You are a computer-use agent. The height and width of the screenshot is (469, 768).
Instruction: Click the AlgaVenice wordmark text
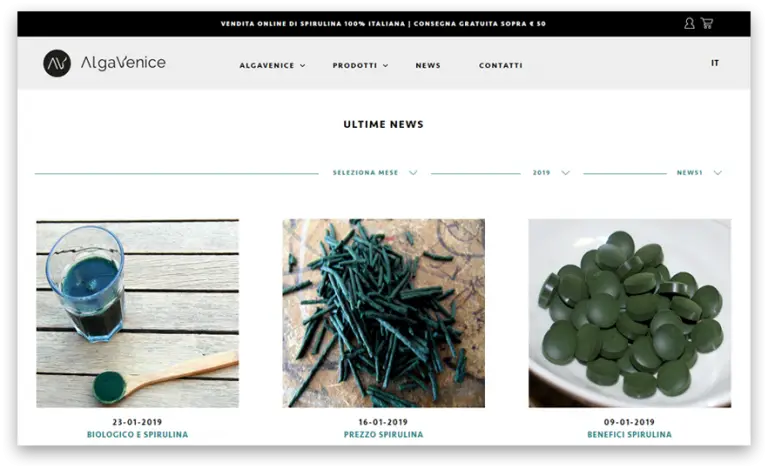(x=123, y=63)
